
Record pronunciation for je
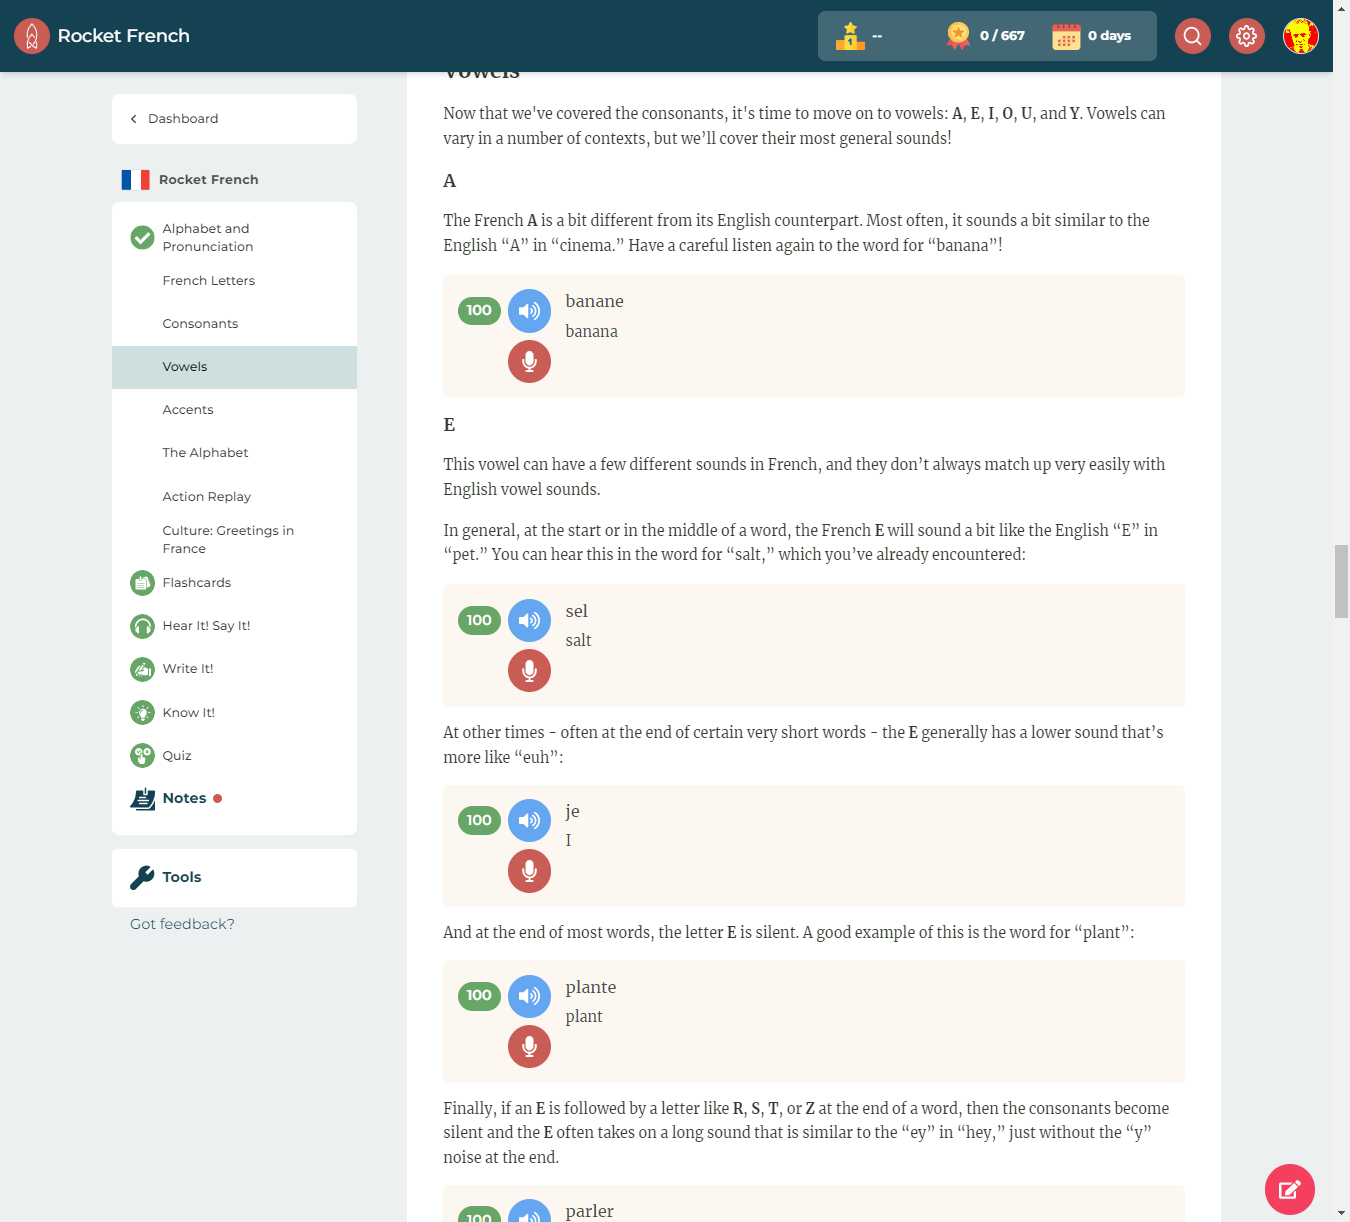pyautogui.click(x=530, y=871)
